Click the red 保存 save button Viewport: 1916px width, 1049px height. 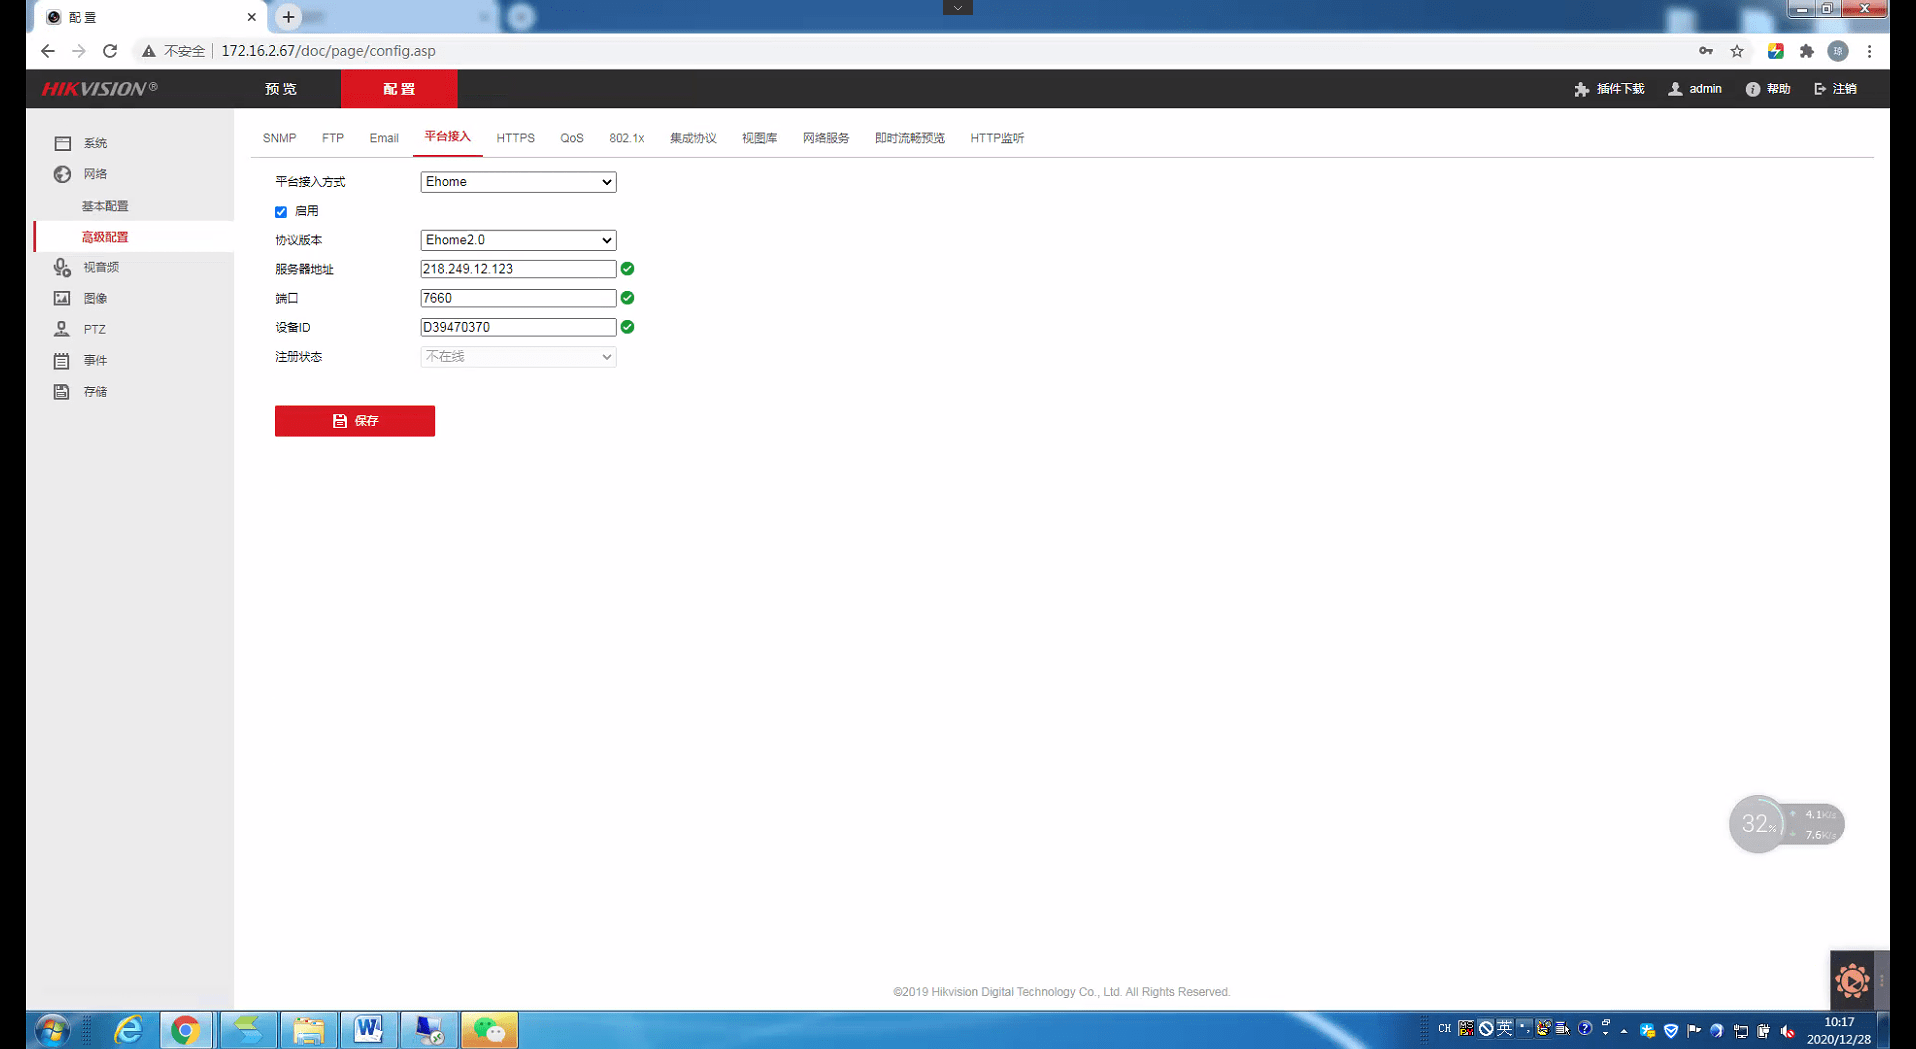point(355,421)
